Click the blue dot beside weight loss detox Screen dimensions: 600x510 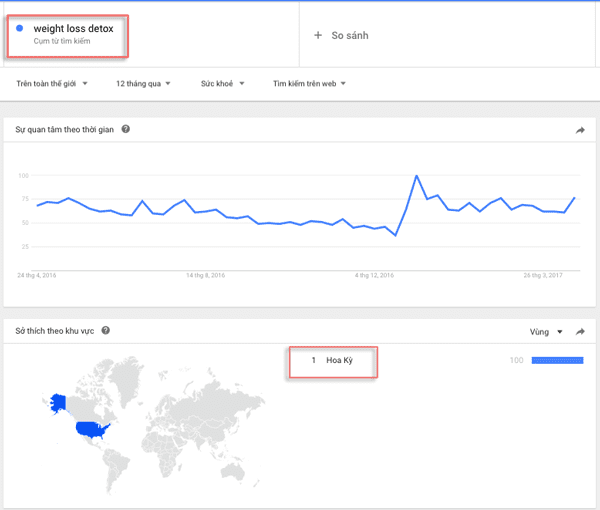point(20,29)
